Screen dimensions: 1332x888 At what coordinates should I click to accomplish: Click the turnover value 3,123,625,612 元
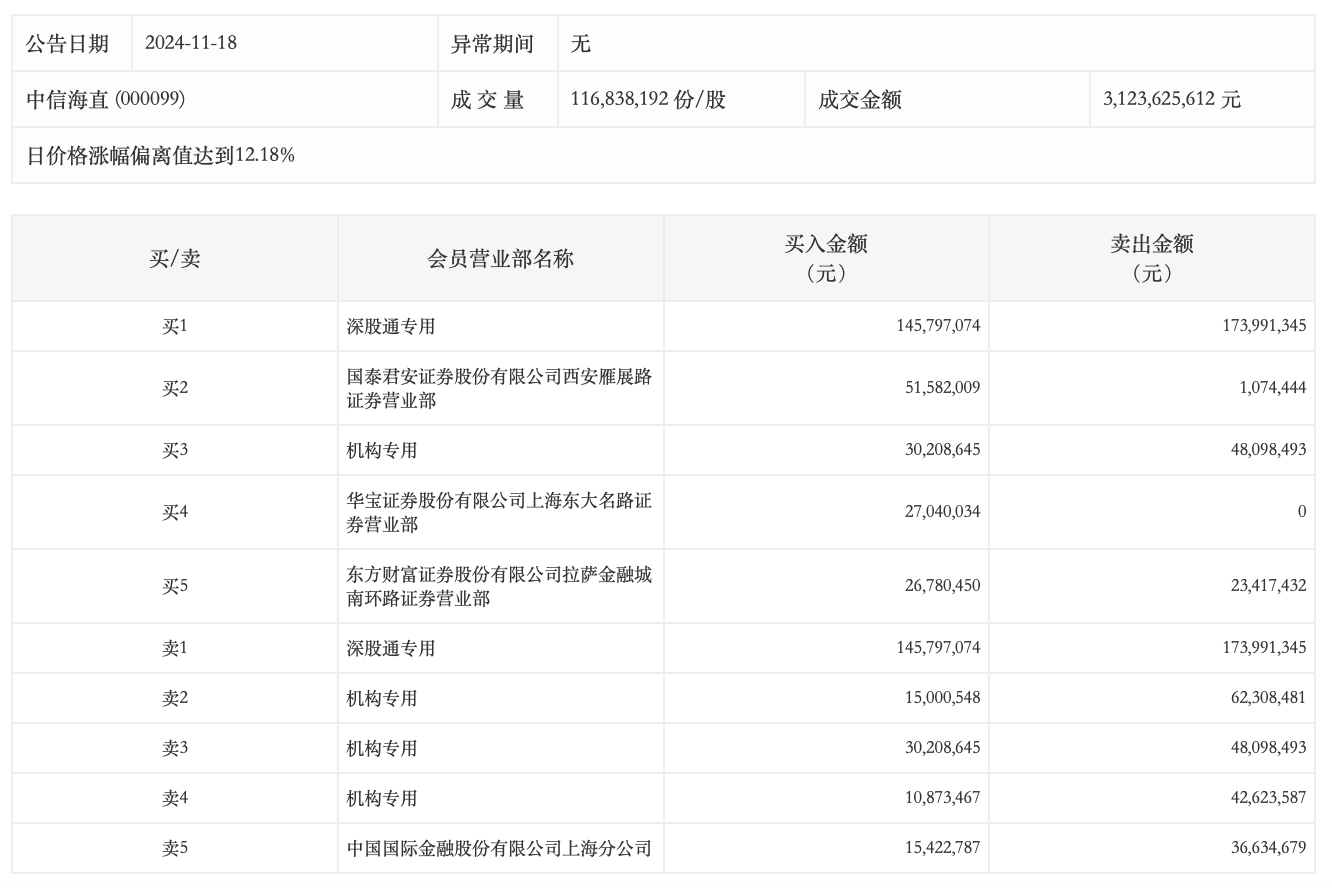[1171, 99]
